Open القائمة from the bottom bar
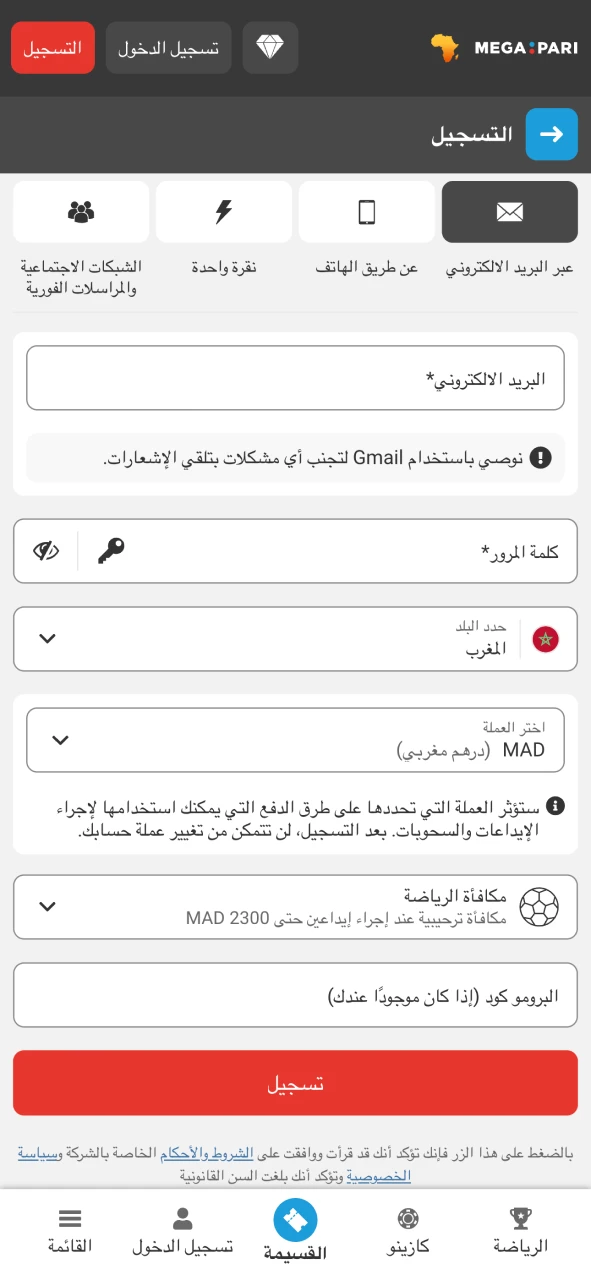This screenshot has height=1280, width=591. (x=69, y=1230)
